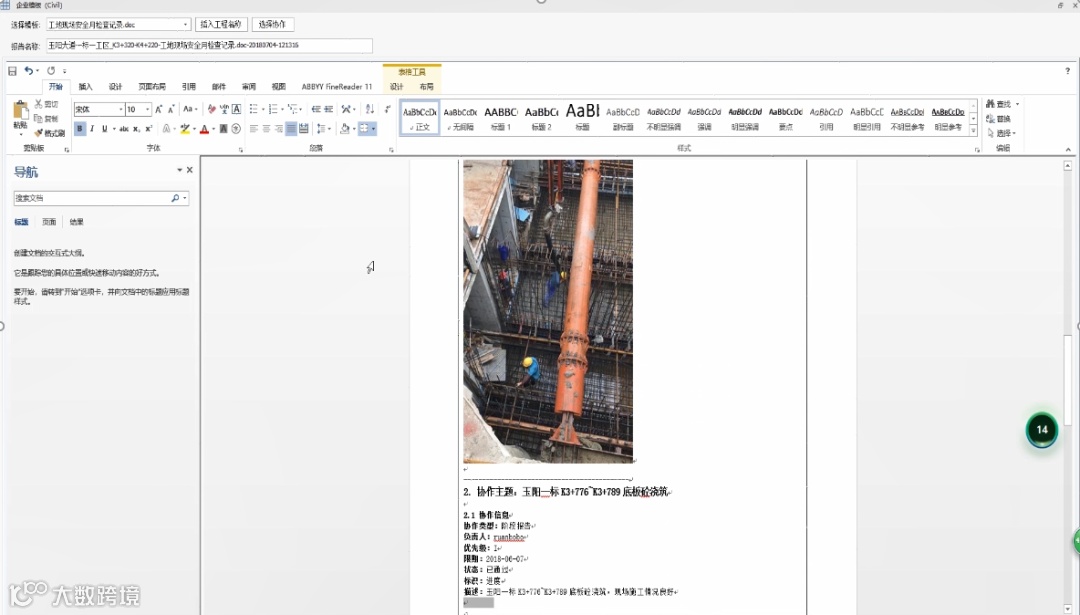Click the Sort icon in paragraph group
The height and width of the screenshot is (615, 1080).
[x=369, y=109]
